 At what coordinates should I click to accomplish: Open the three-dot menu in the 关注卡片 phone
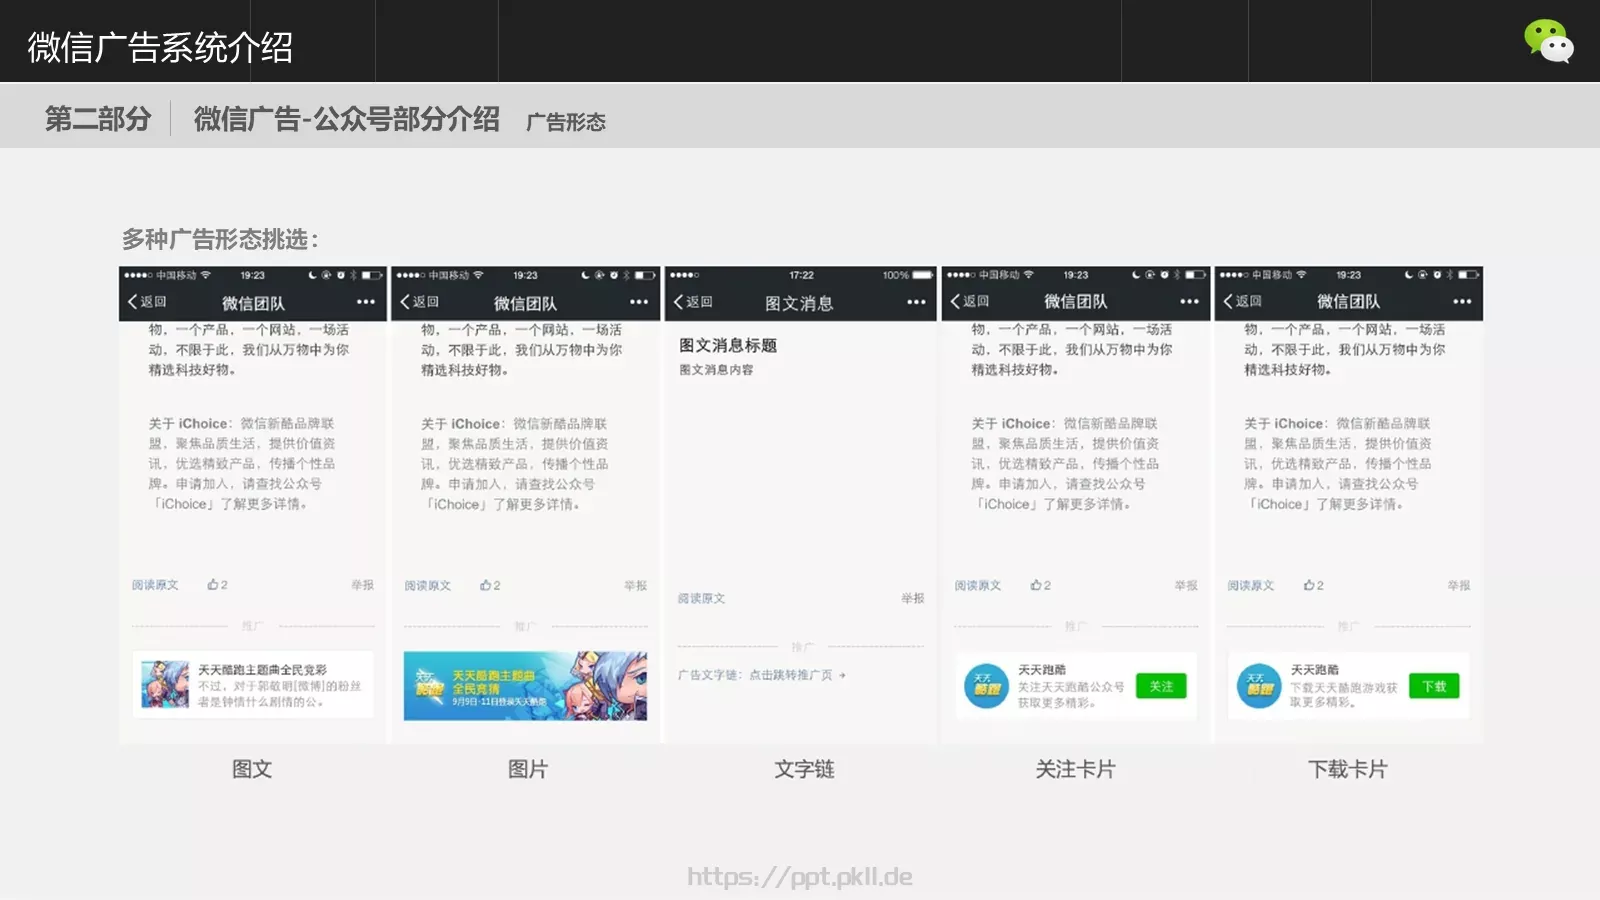pyautogui.click(x=1189, y=302)
